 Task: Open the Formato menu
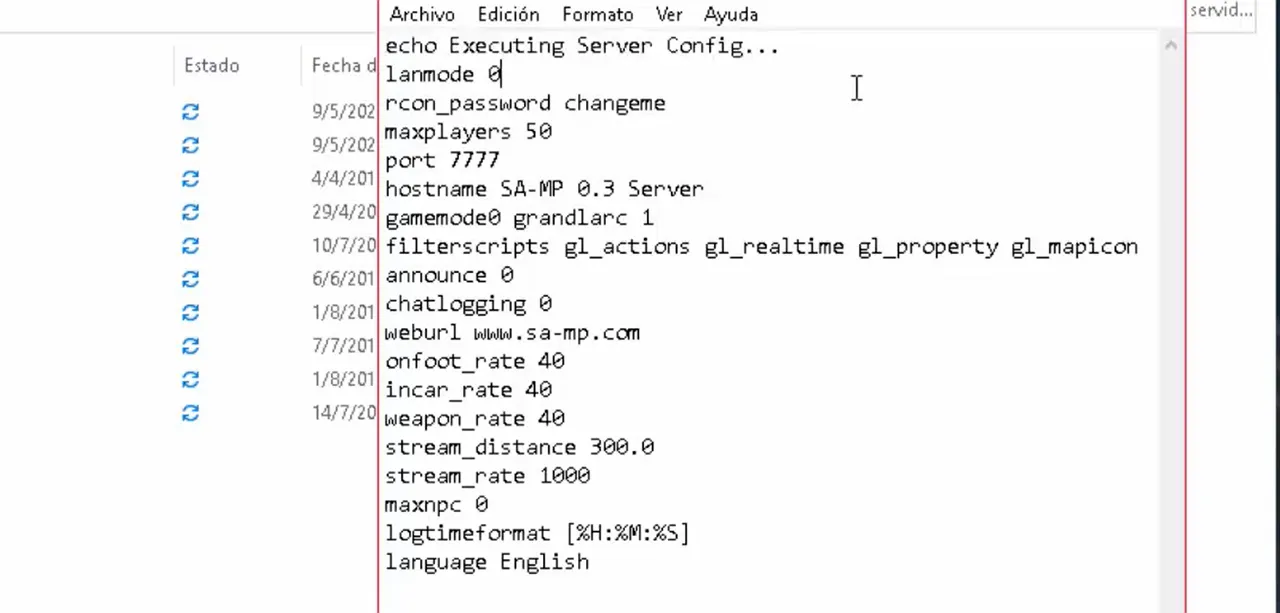pyautogui.click(x=597, y=14)
